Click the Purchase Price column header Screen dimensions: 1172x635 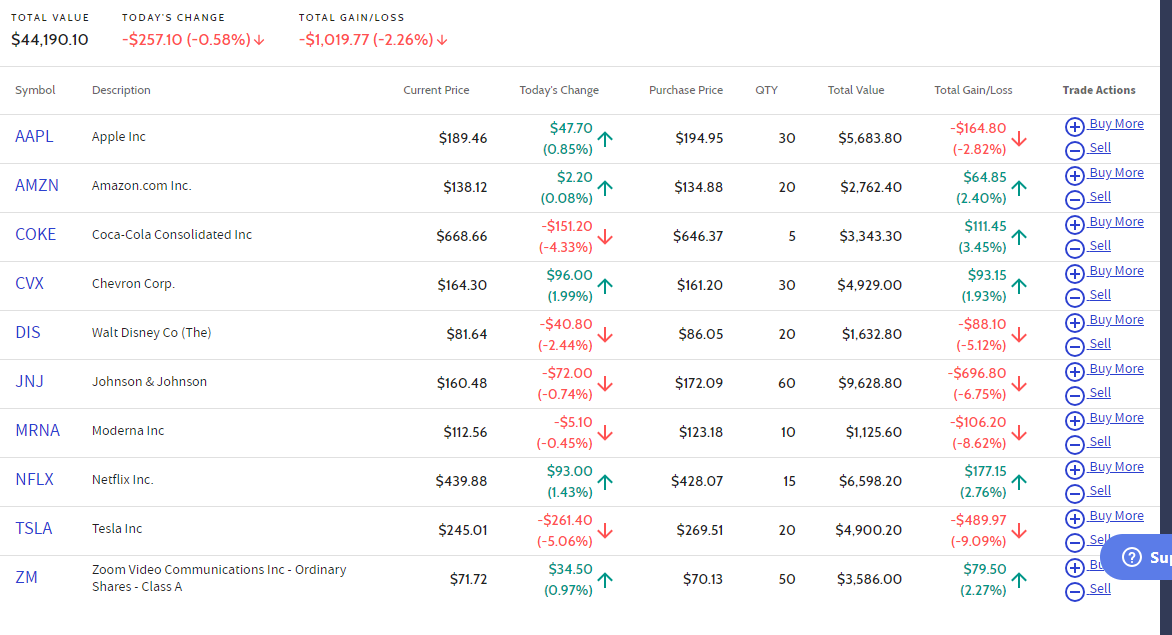685,90
